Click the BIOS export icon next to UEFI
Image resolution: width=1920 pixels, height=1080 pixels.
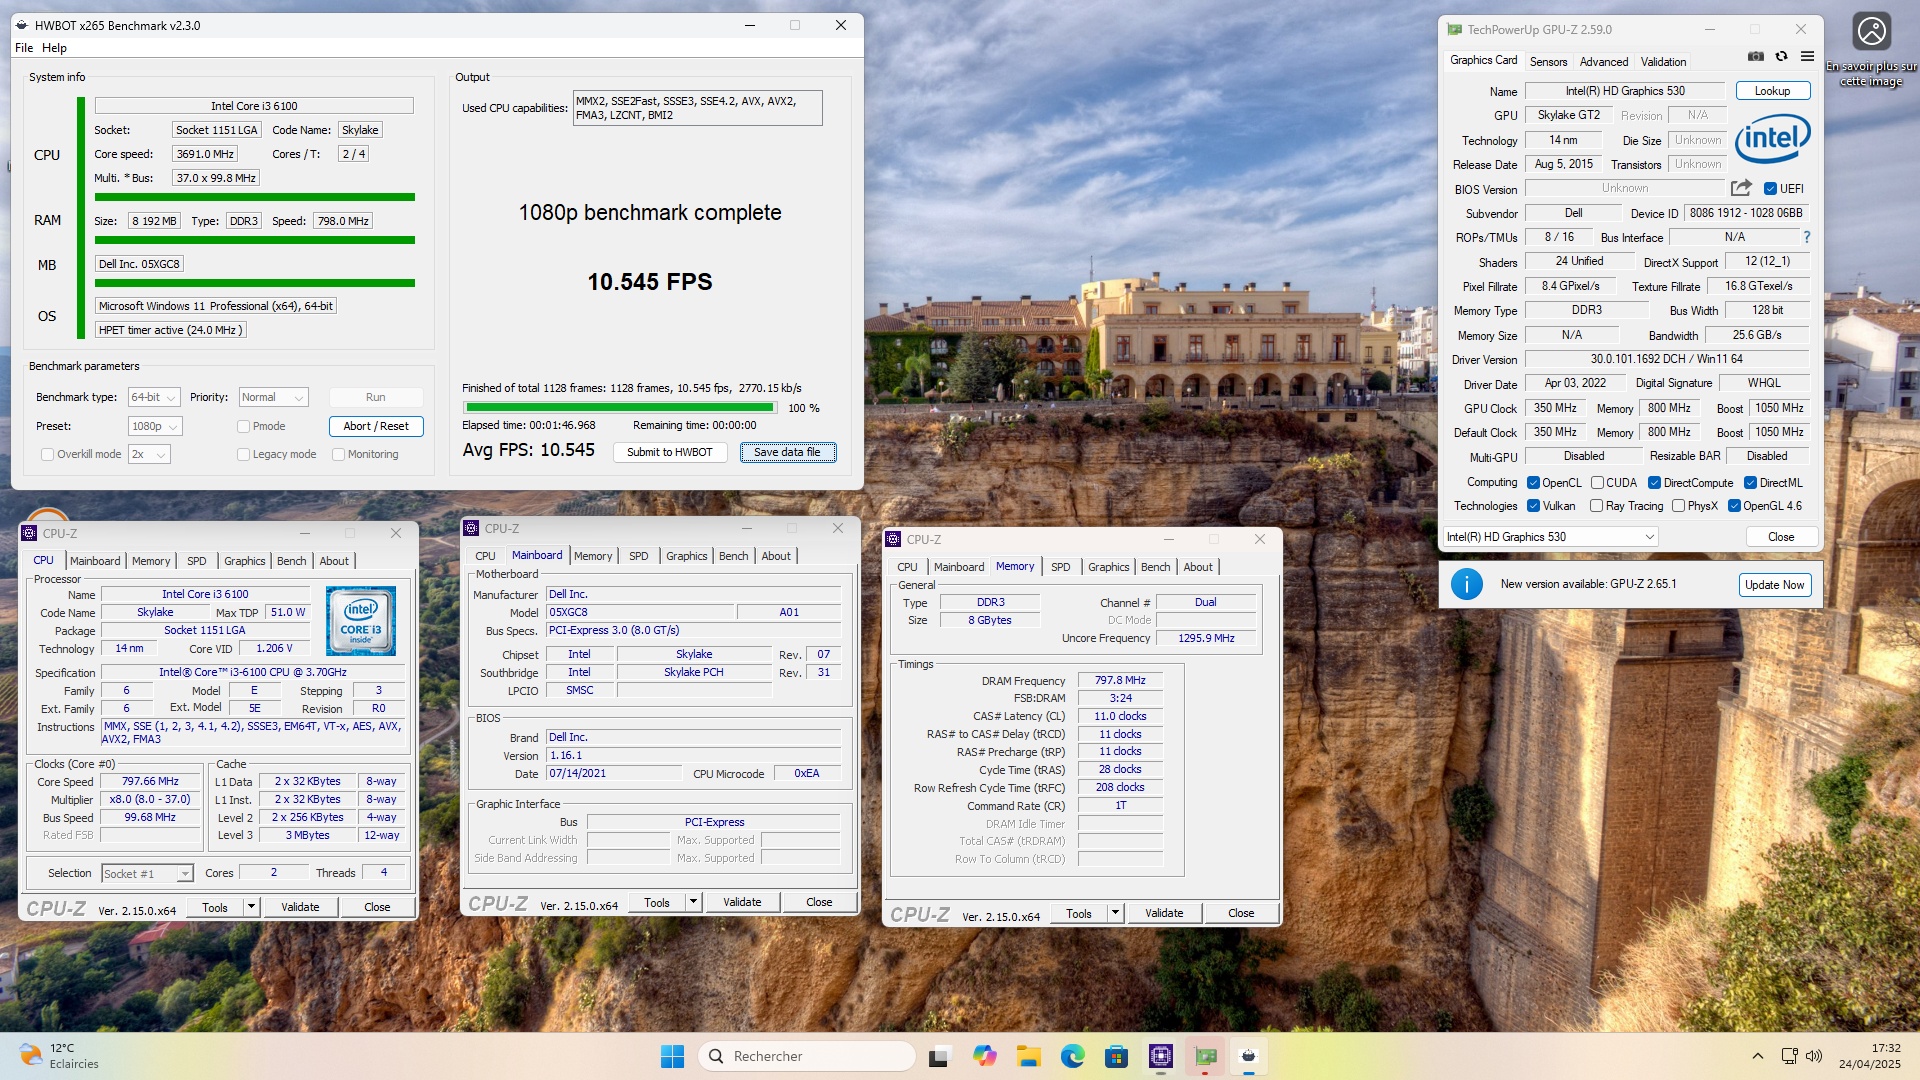[1741, 188]
